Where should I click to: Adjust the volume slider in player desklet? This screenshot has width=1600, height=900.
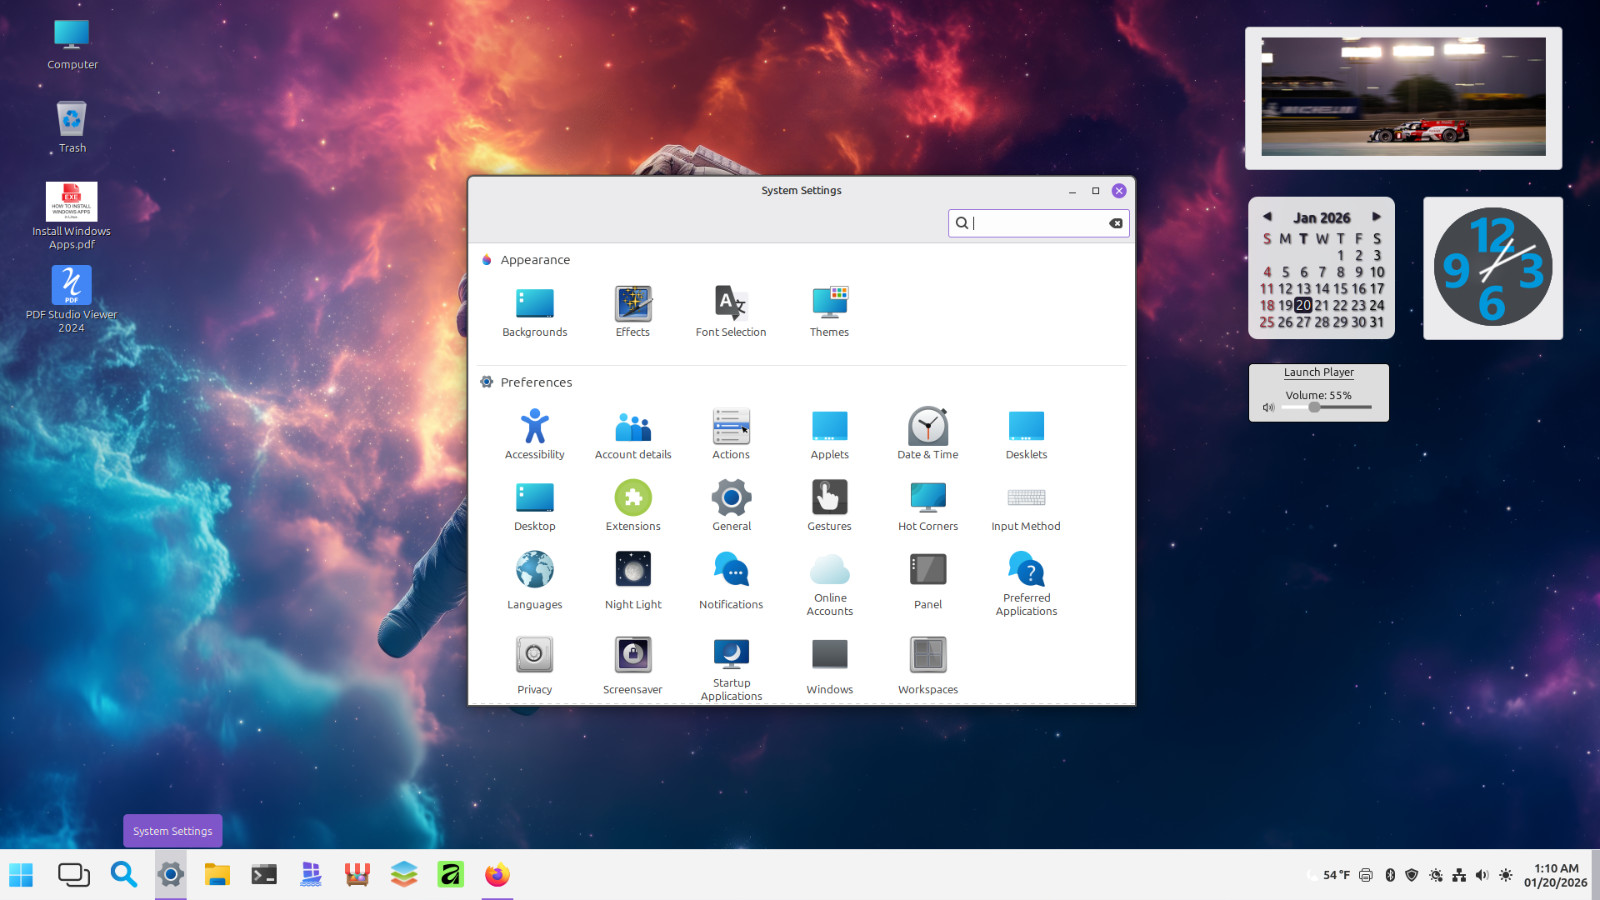[1326, 407]
